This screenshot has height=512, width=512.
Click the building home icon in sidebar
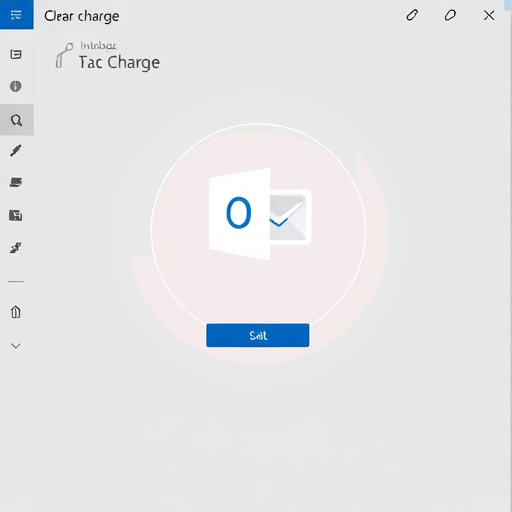(x=16, y=312)
